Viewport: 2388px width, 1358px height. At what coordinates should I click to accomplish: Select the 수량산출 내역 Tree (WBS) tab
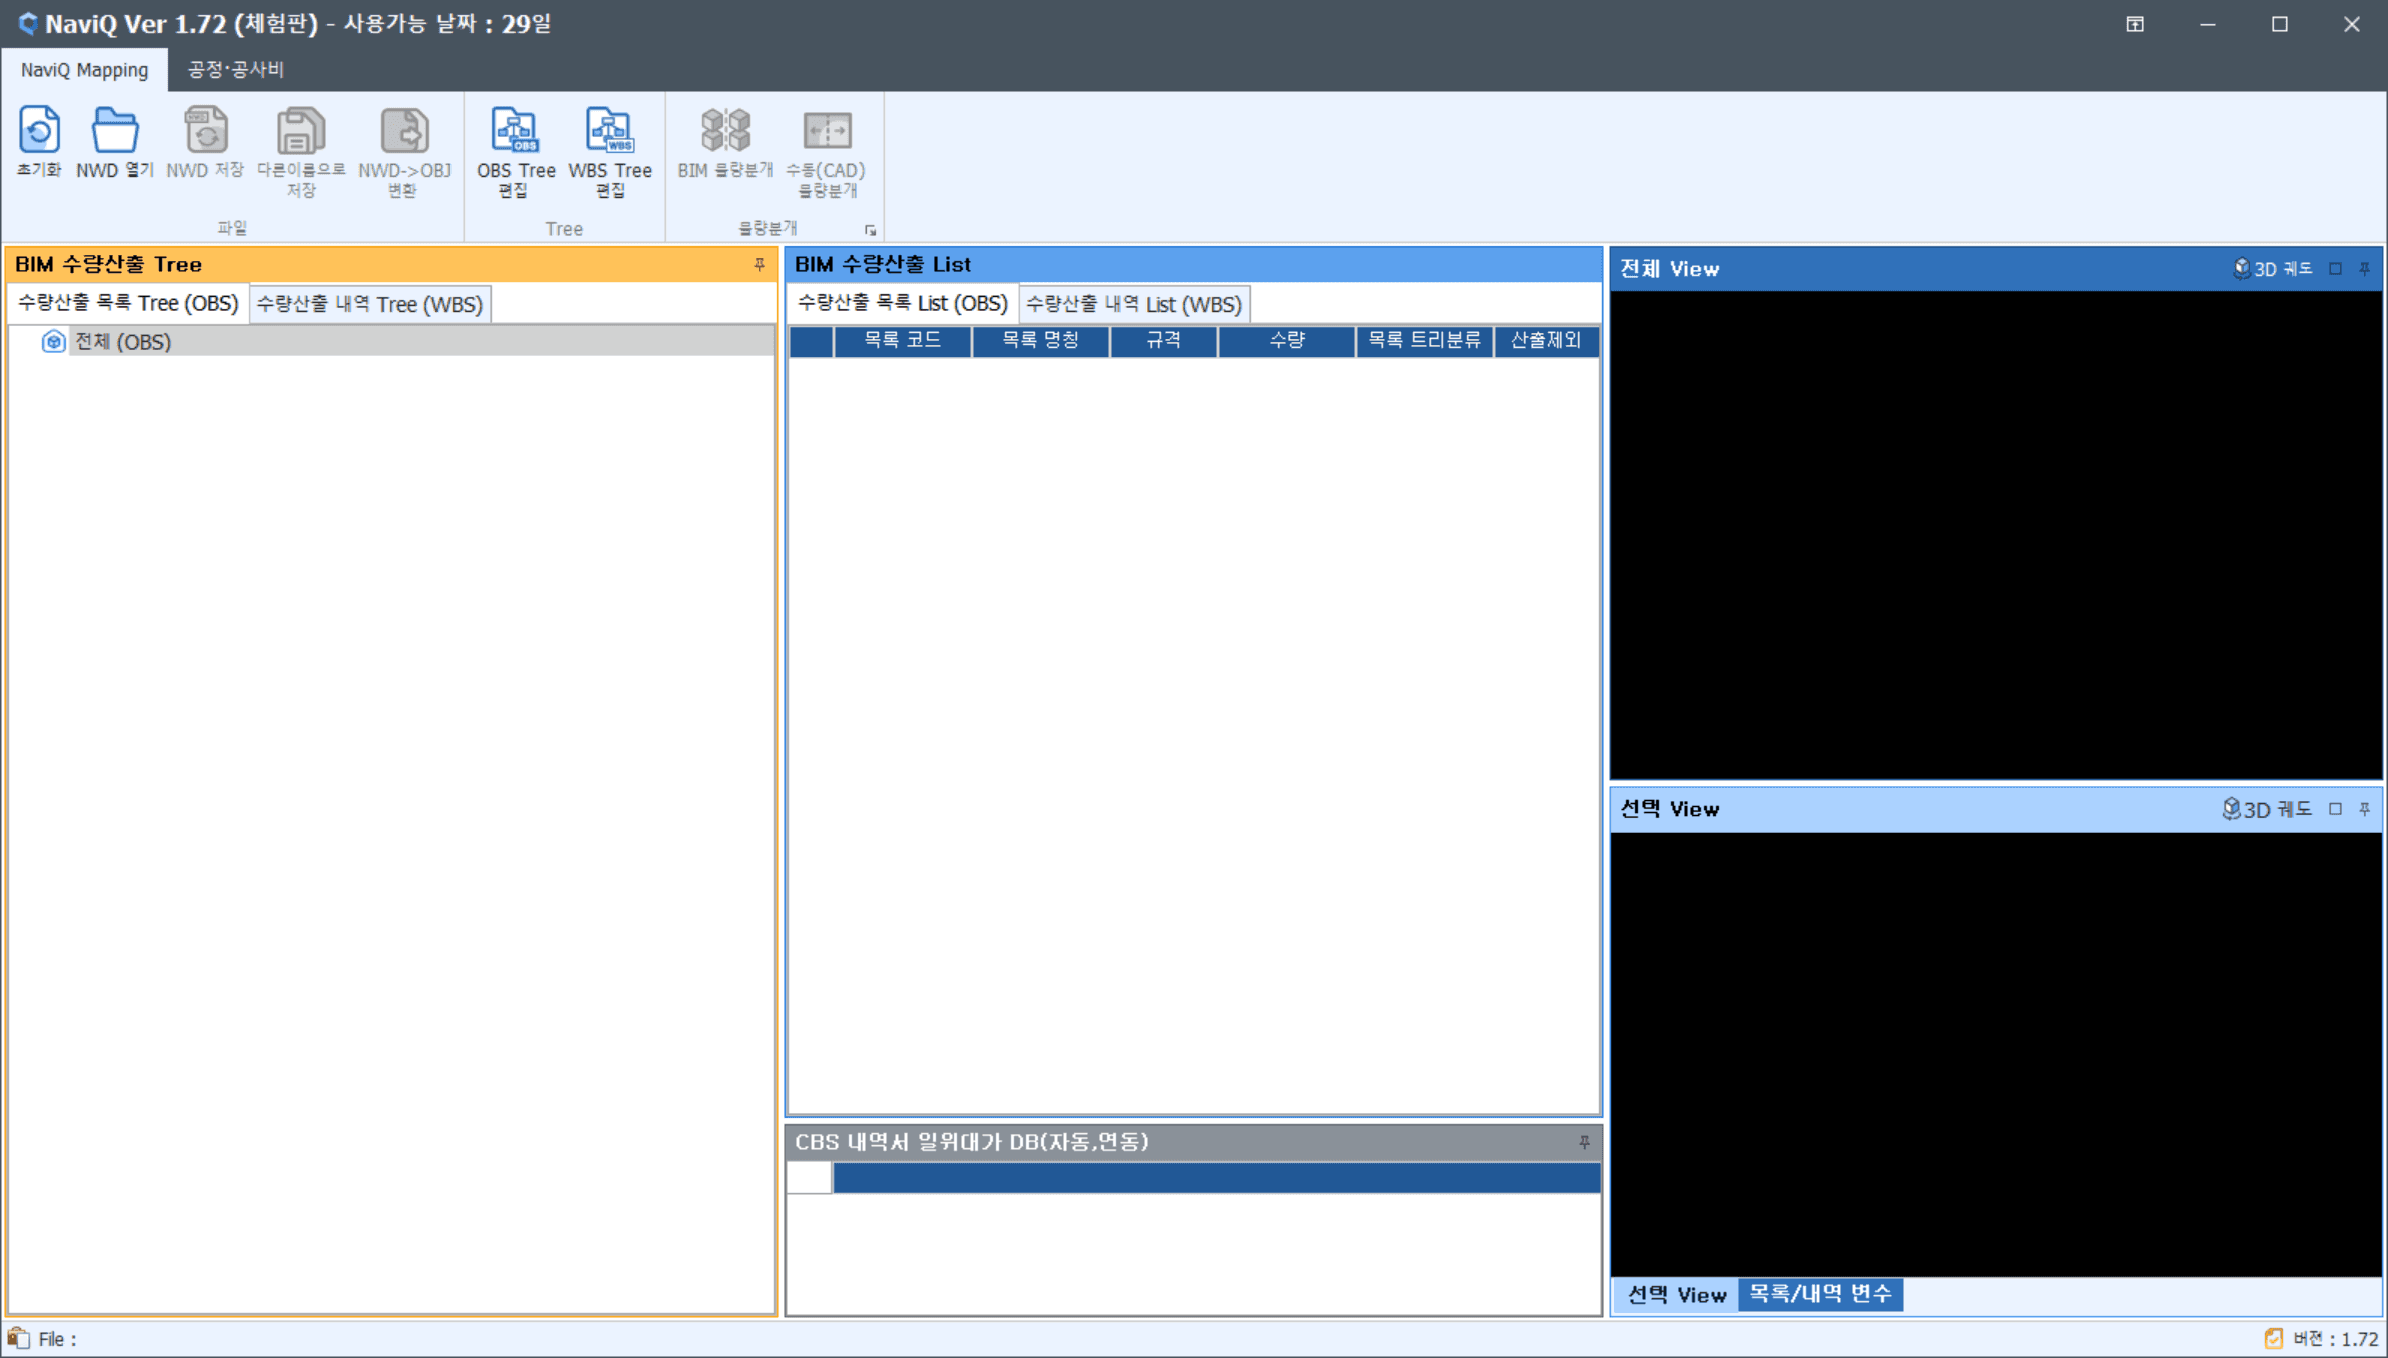(370, 304)
